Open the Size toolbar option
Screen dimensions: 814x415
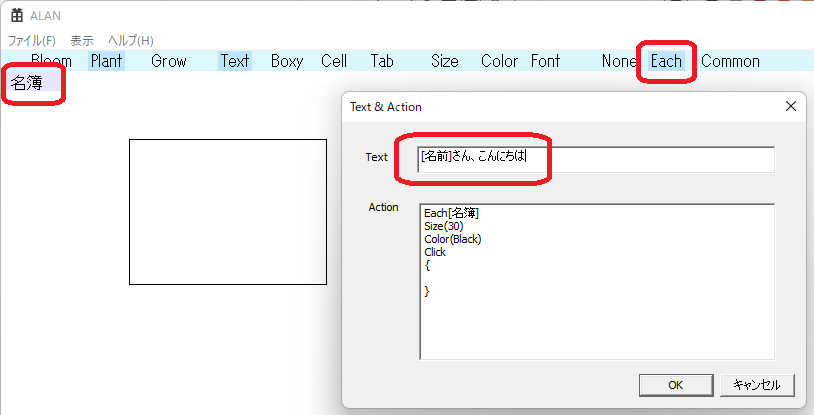[x=445, y=61]
